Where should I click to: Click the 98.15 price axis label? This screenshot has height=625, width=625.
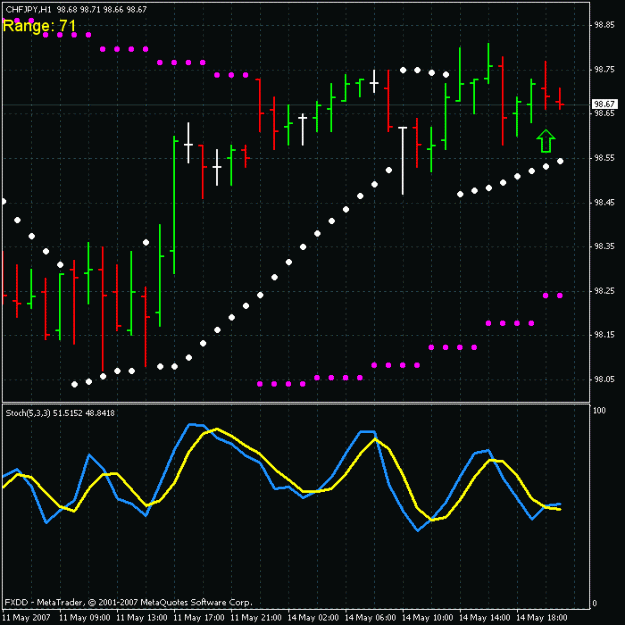click(604, 335)
